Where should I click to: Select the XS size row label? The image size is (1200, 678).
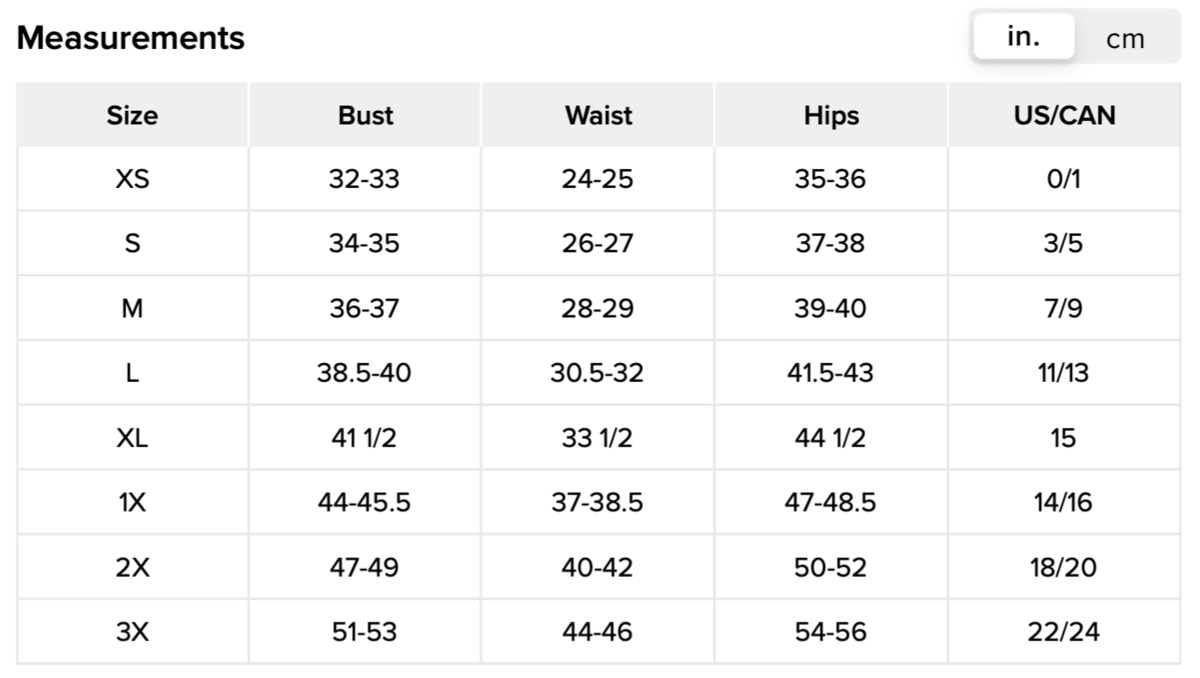click(x=132, y=179)
